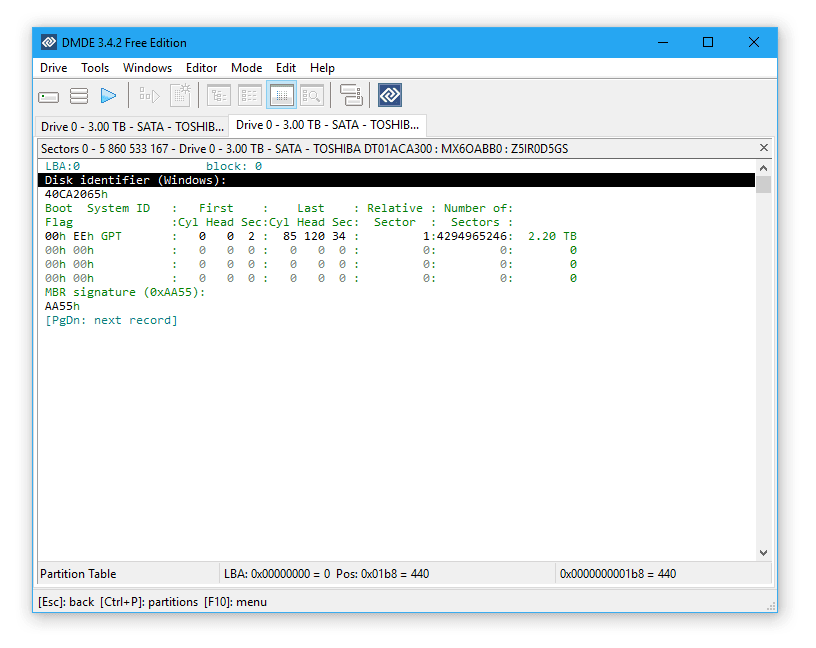Screen dimensions: 816x648
Task: Open the Help menu
Action: pos(322,68)
